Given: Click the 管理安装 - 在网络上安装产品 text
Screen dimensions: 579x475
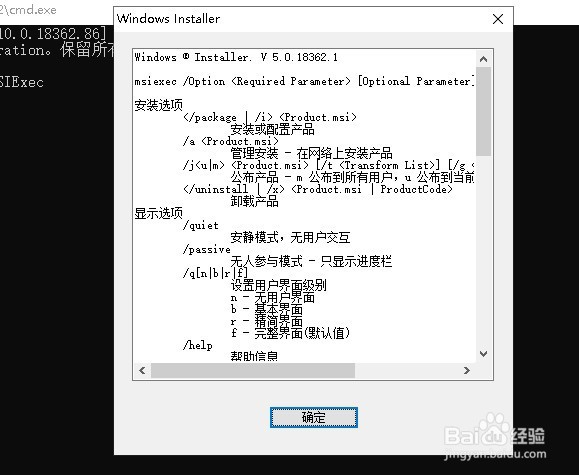Looking at the screenshot, I should [311, 153].
